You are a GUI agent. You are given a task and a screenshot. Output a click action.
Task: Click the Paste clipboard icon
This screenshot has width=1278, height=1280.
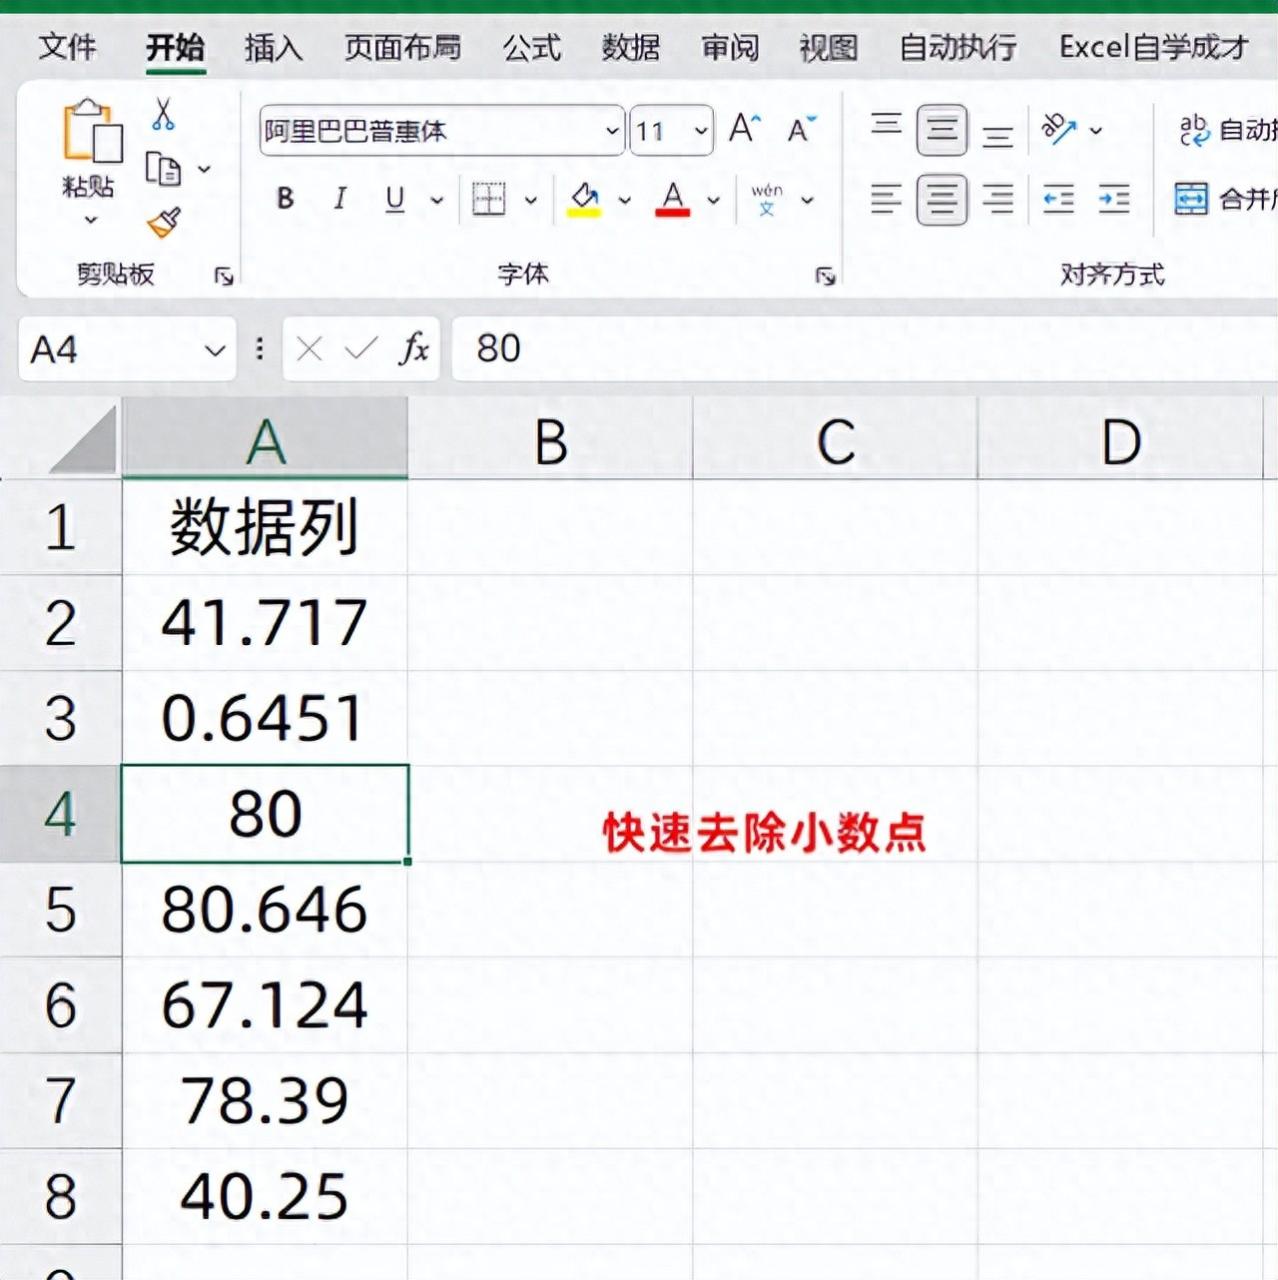[x=92, y=131]
